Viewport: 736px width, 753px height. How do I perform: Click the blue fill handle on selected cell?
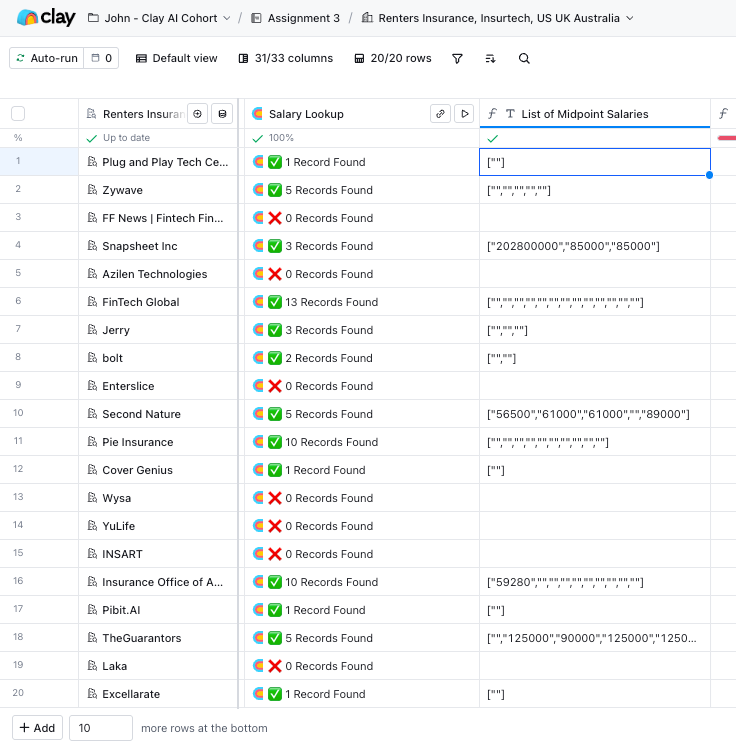710,175
